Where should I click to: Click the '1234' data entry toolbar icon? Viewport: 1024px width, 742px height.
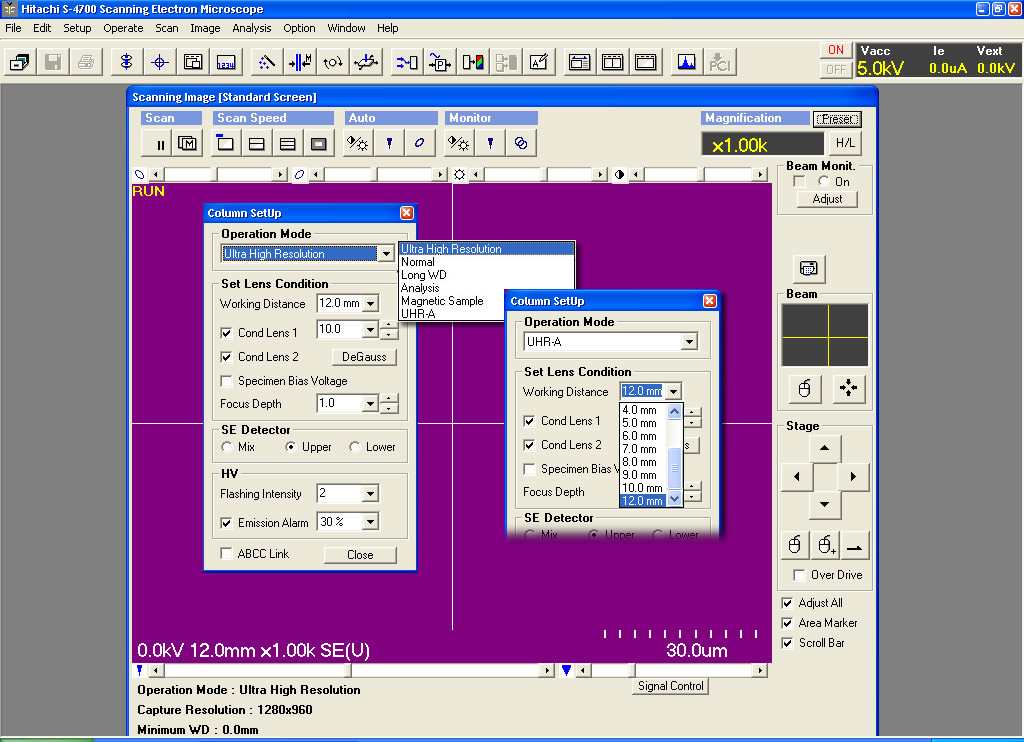tap(226, 63)
